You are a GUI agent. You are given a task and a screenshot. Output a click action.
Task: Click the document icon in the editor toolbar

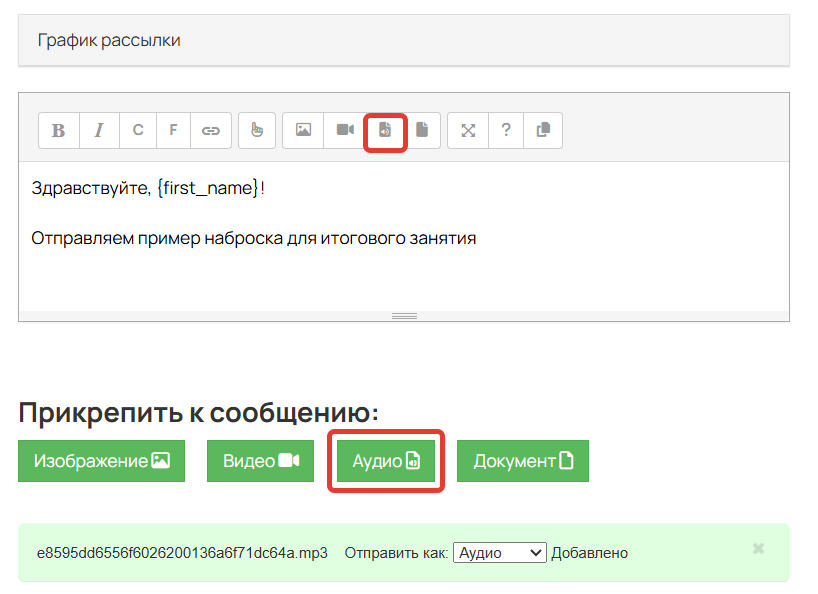point(423,130)
